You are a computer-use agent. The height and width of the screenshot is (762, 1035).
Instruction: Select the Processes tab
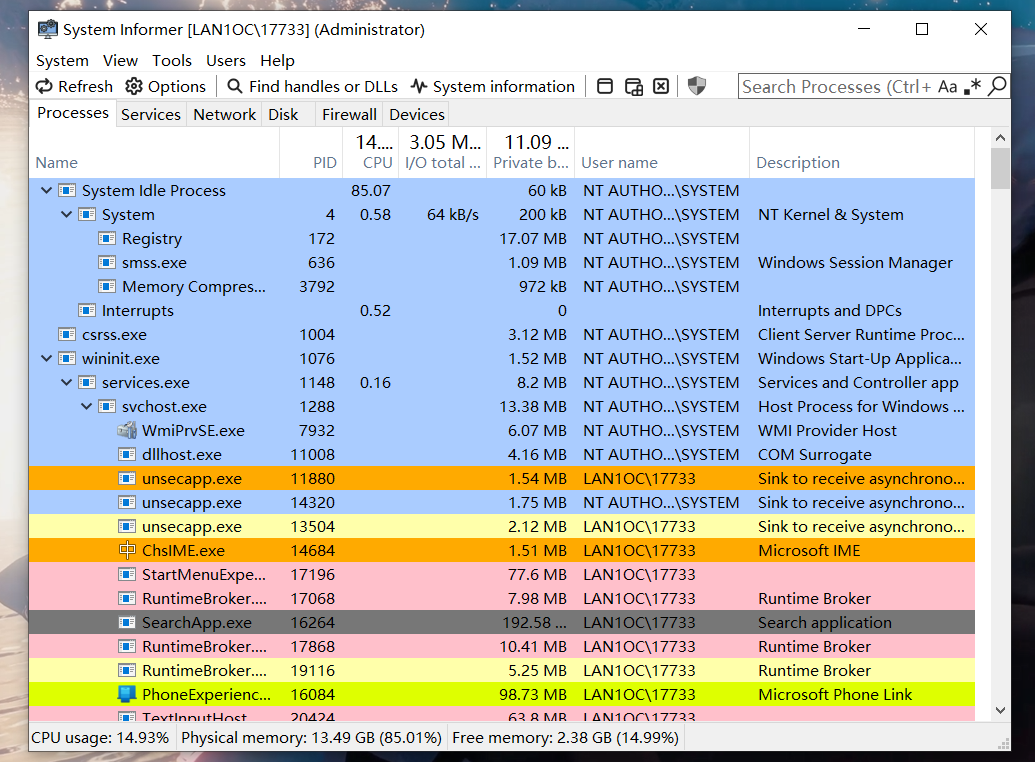[73, 113]
